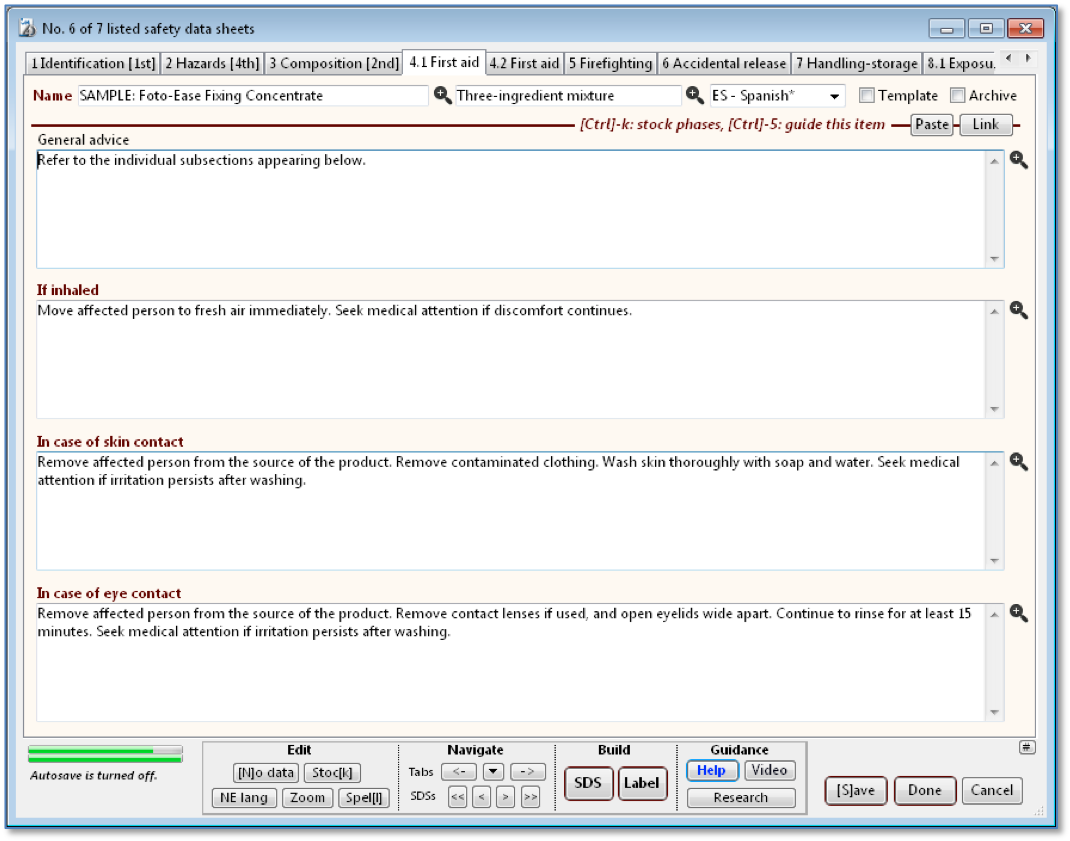Image resolution: width=1070 pixels, height=841 pixels.
Task: Switch to 7 Handling-storage tab
Action: click(x=856, y=63)
